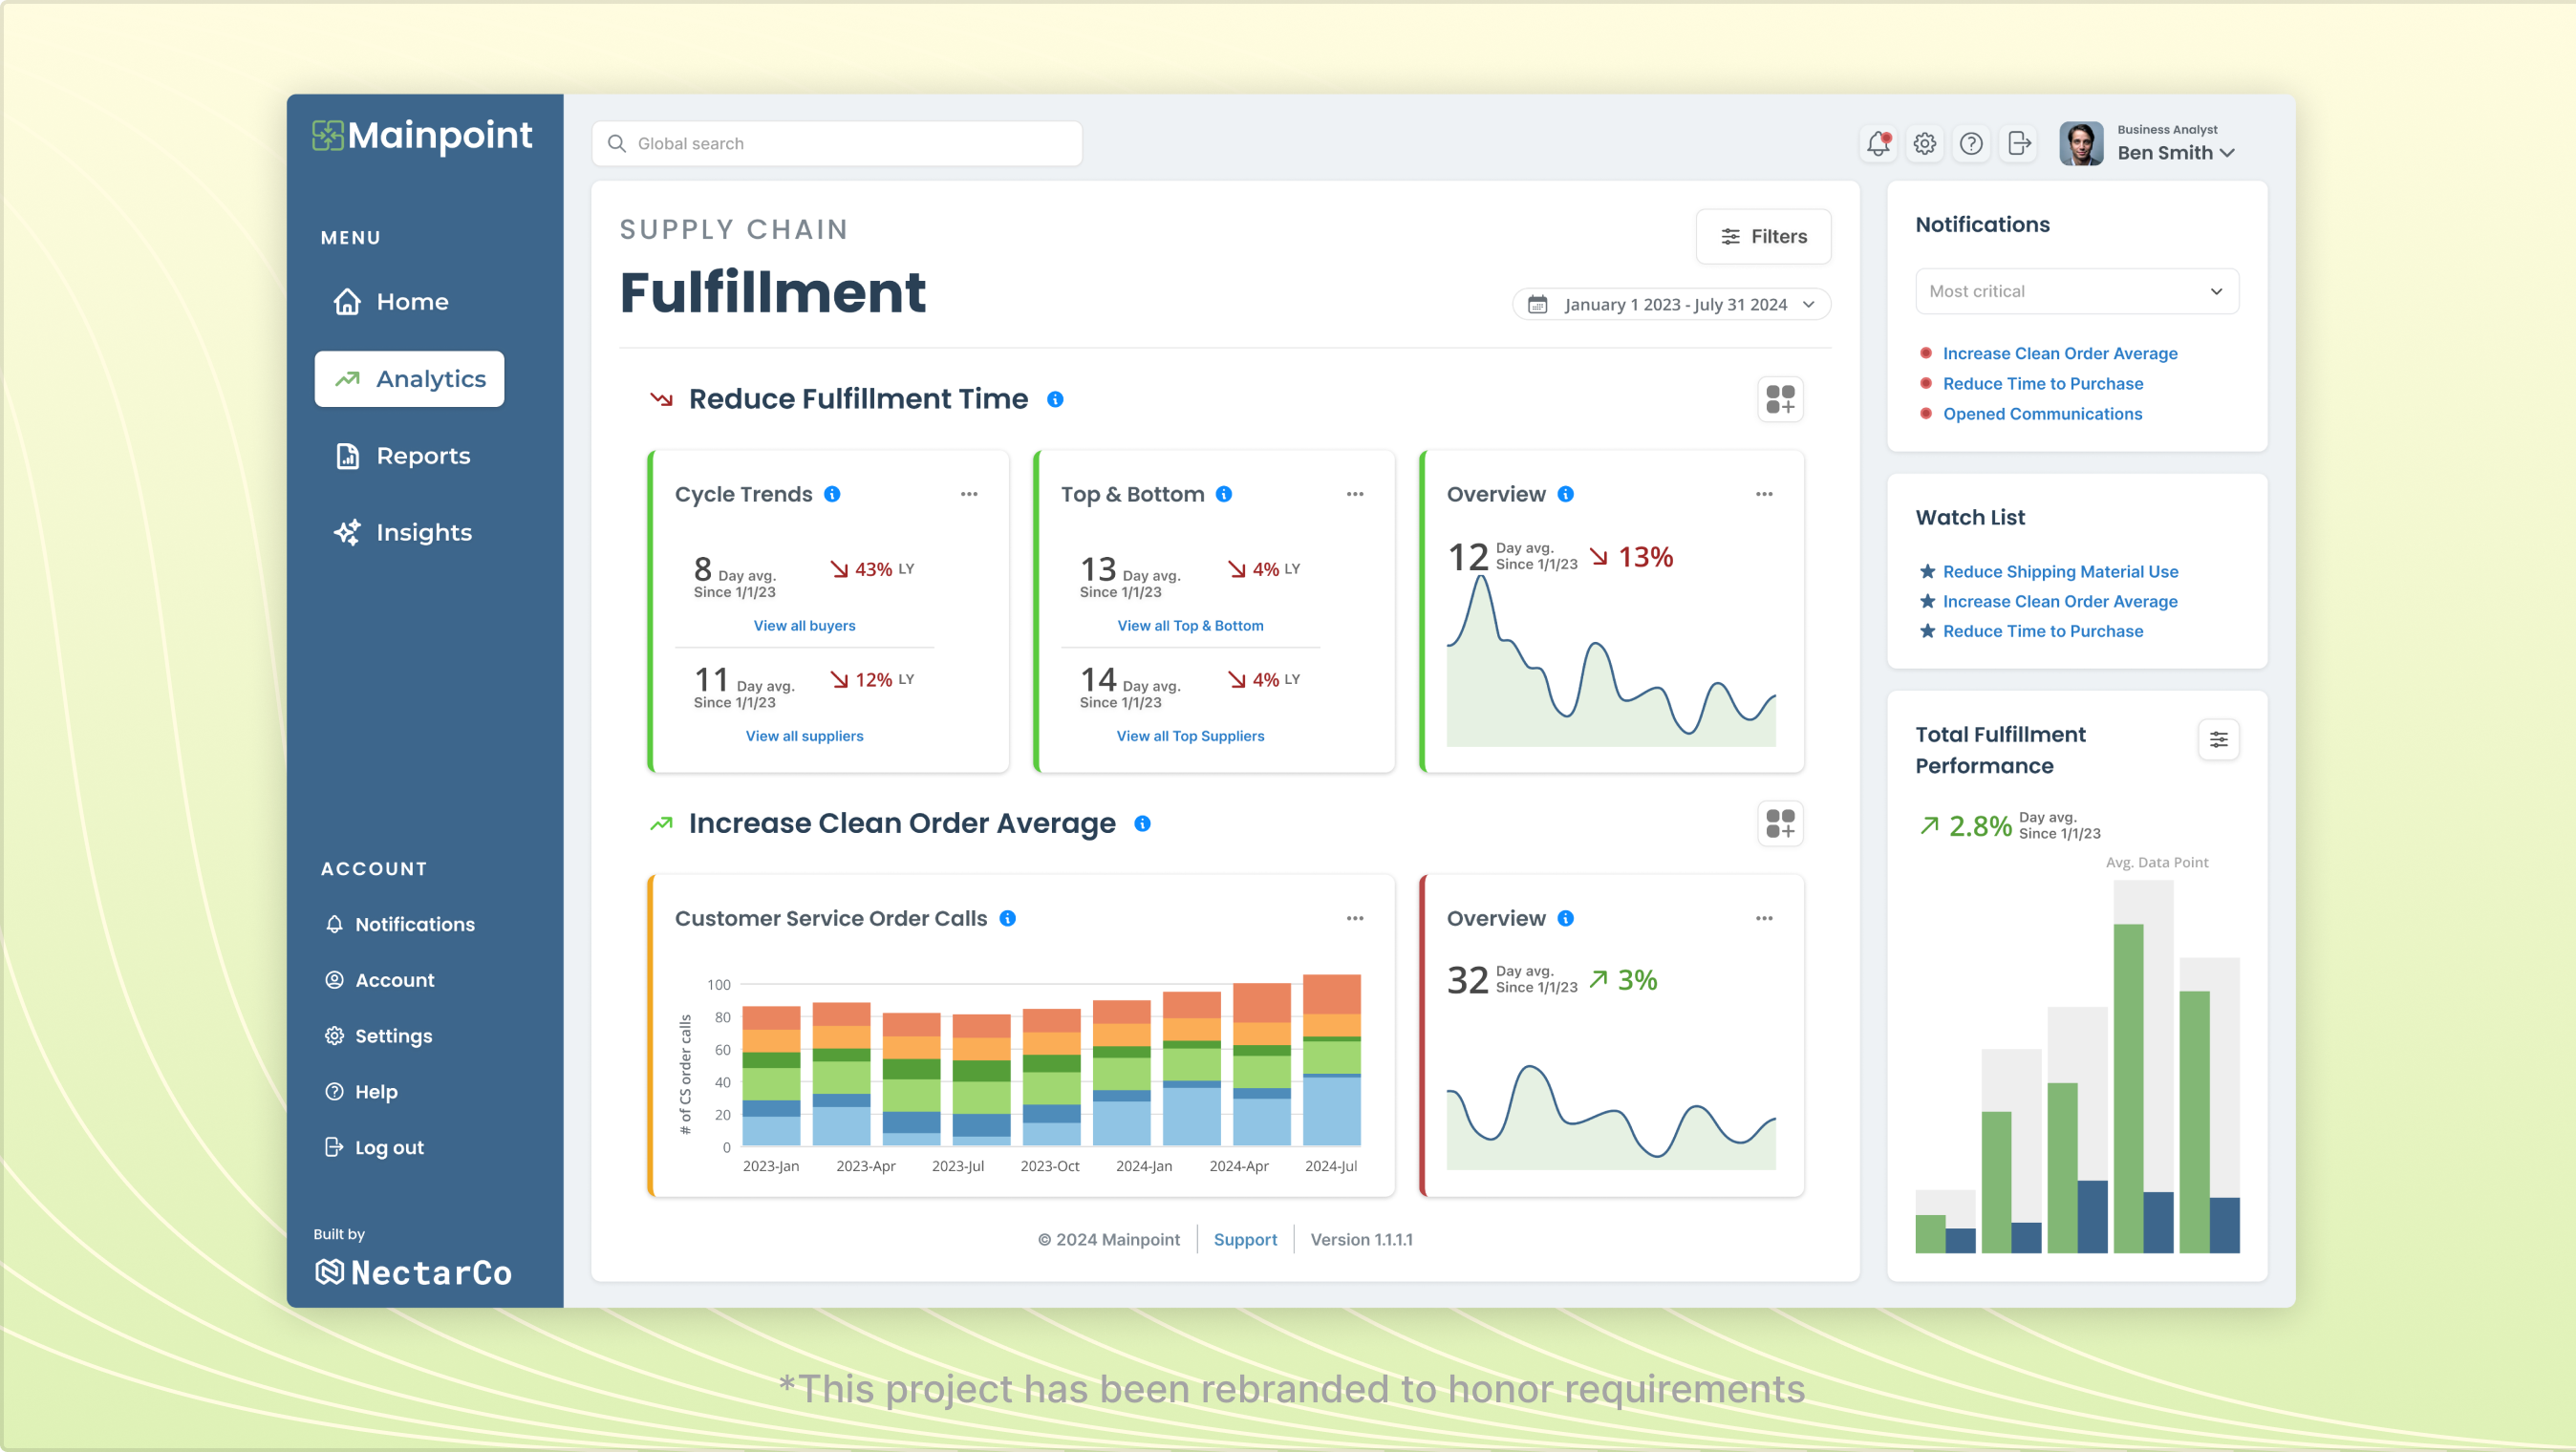Click the notification bell icon
This screenshot has width=2576, height=1452.
click(1878, 144)
